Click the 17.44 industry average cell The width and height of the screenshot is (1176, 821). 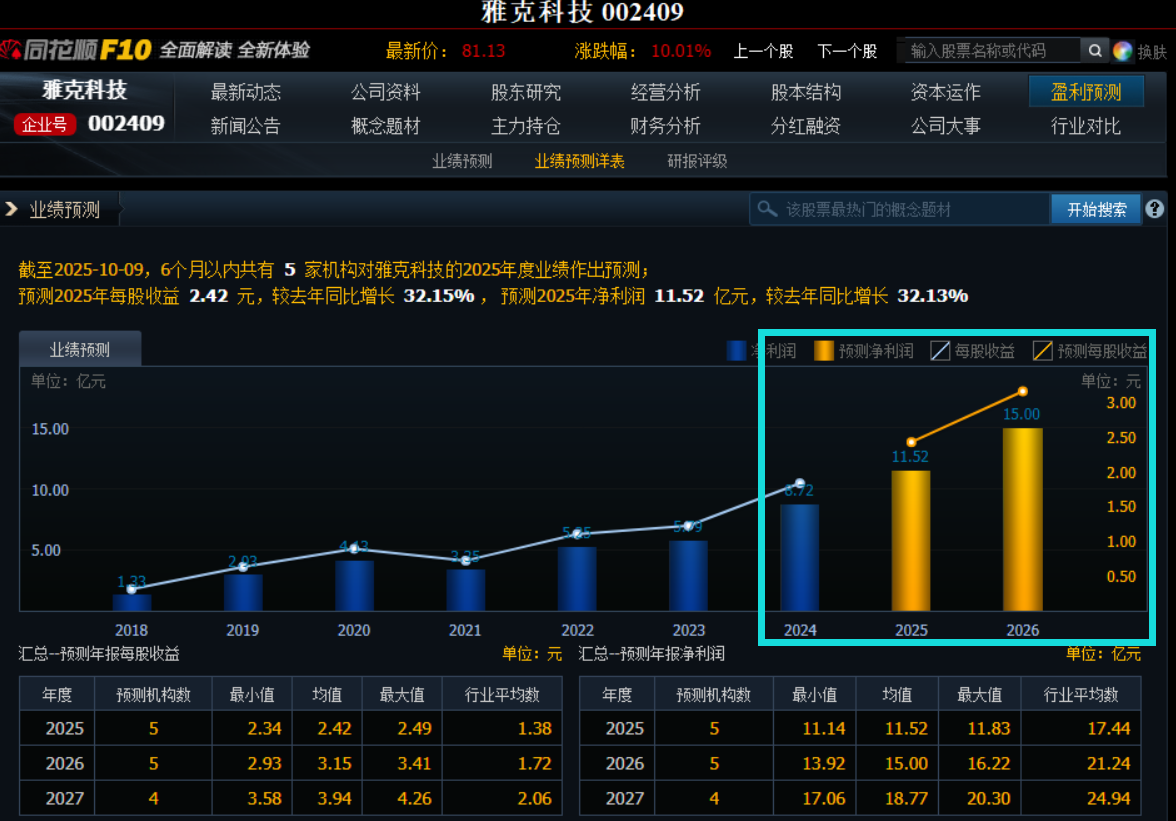1081,728
